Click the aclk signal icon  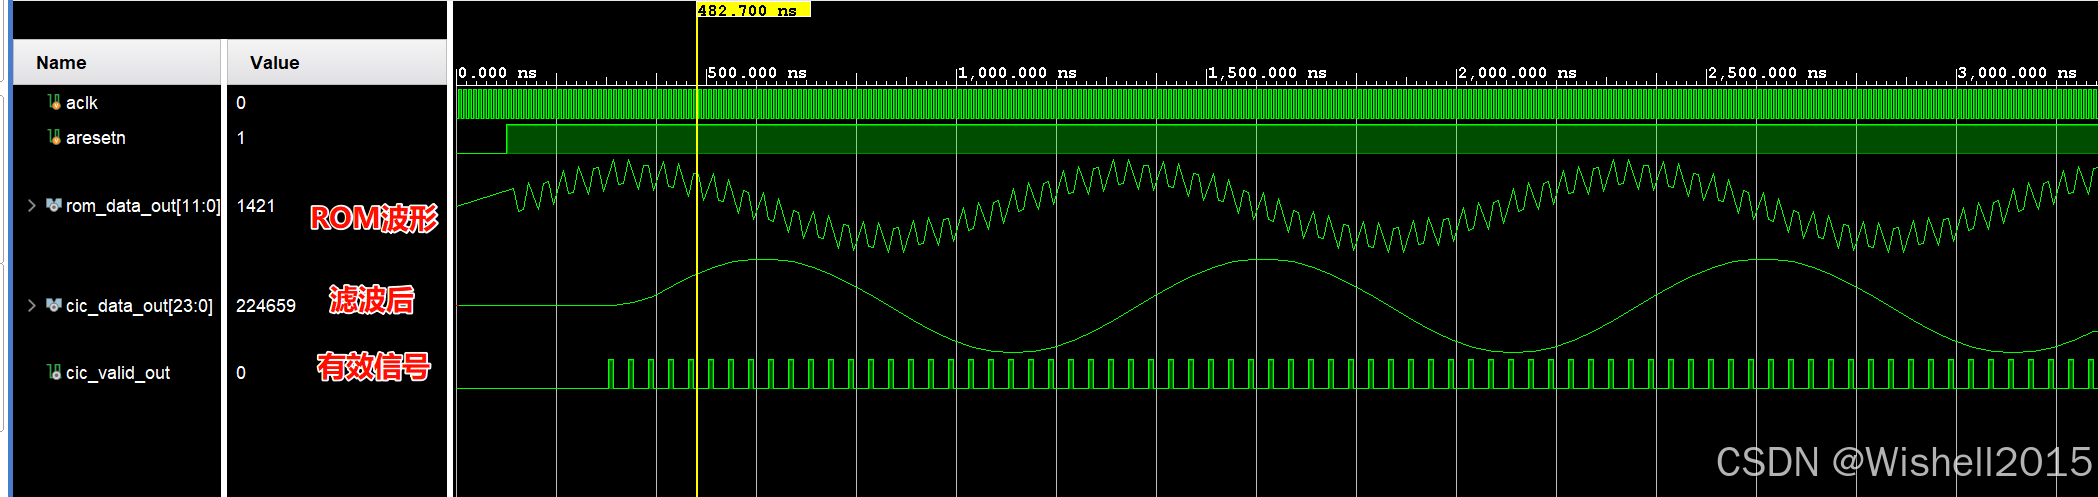click(x=54, y=102)
